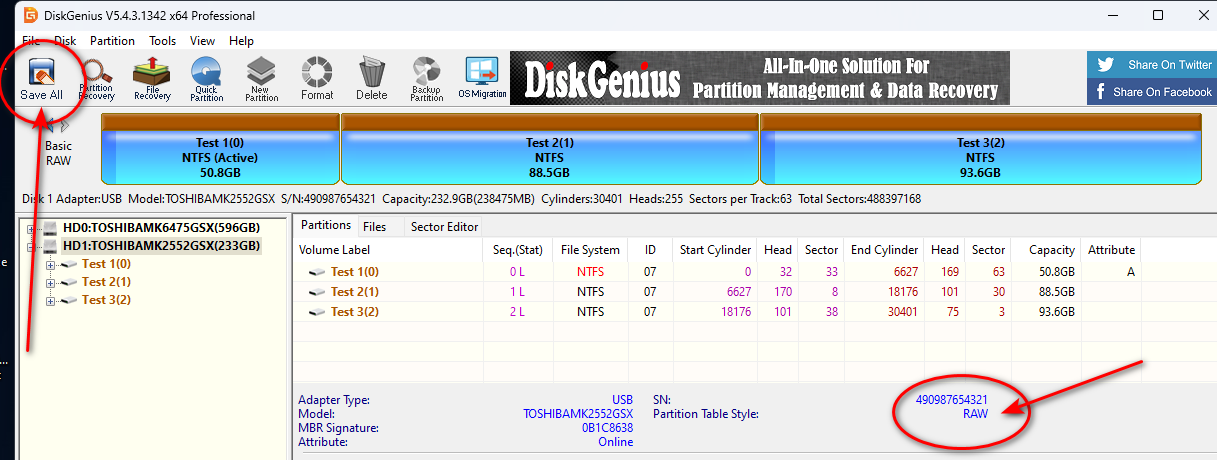This screenshot has height=460, width=1217.
Task: Select Test 1(0) 50.8GB partition bar
Action: (221, 149)
